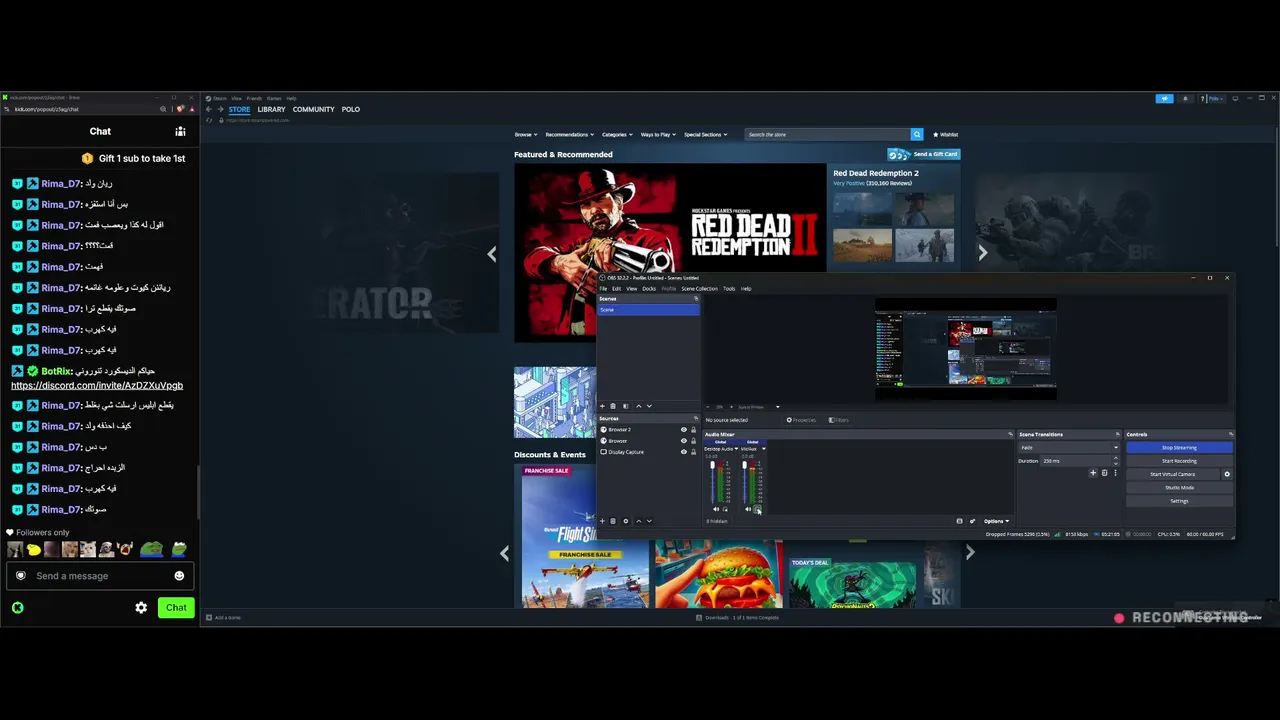Remove the selected scene in OBS Scenes dock
This screenshot has height=720, width=1280.
tap(613, 406)
